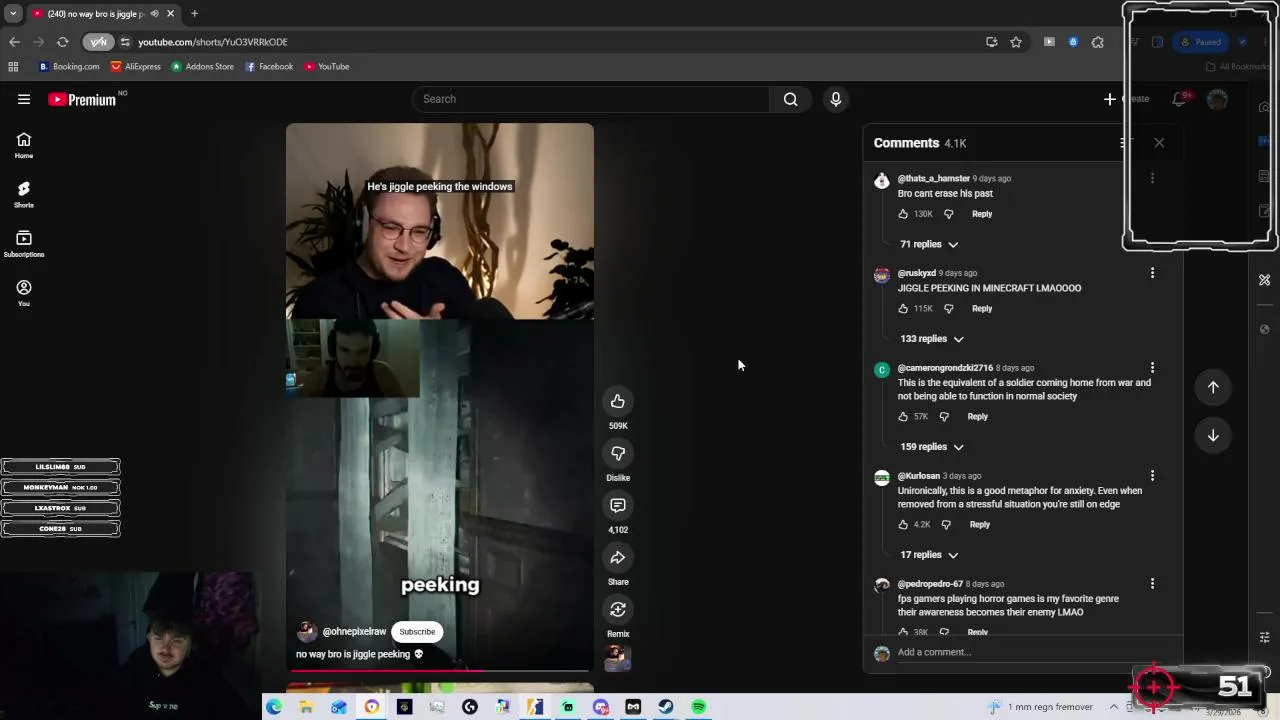This screenshot has height=720, width=1280.
Task: Subscribe to @ohnepixelraw
Action: click(x=417, y=632)
